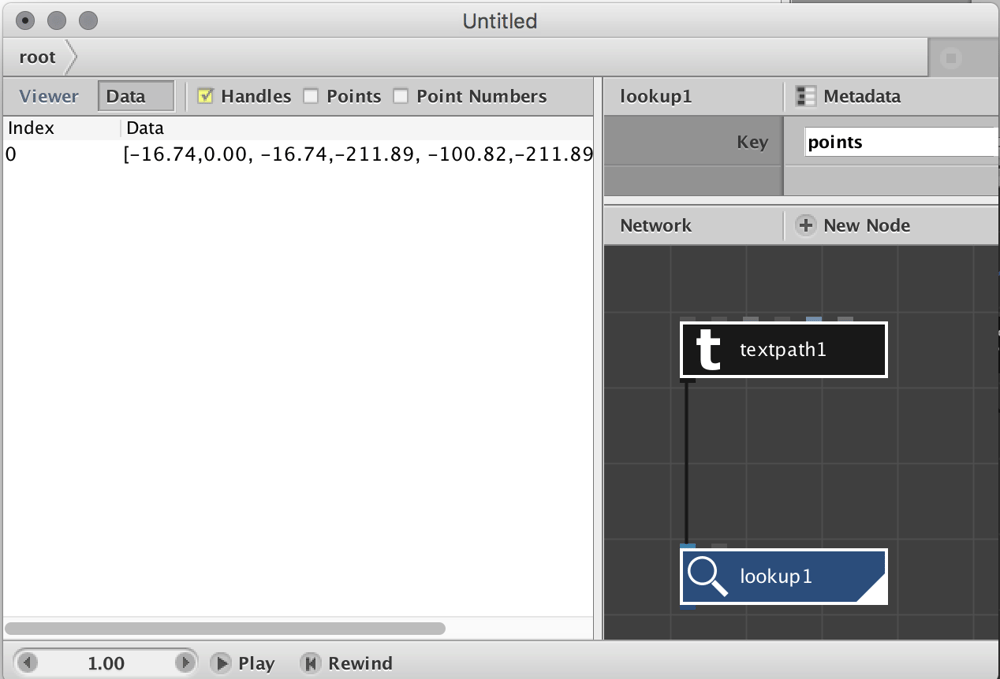Minimize the Untitled window
The width and height of the screenshot is (1000, 679).
[x=57, y=20]
